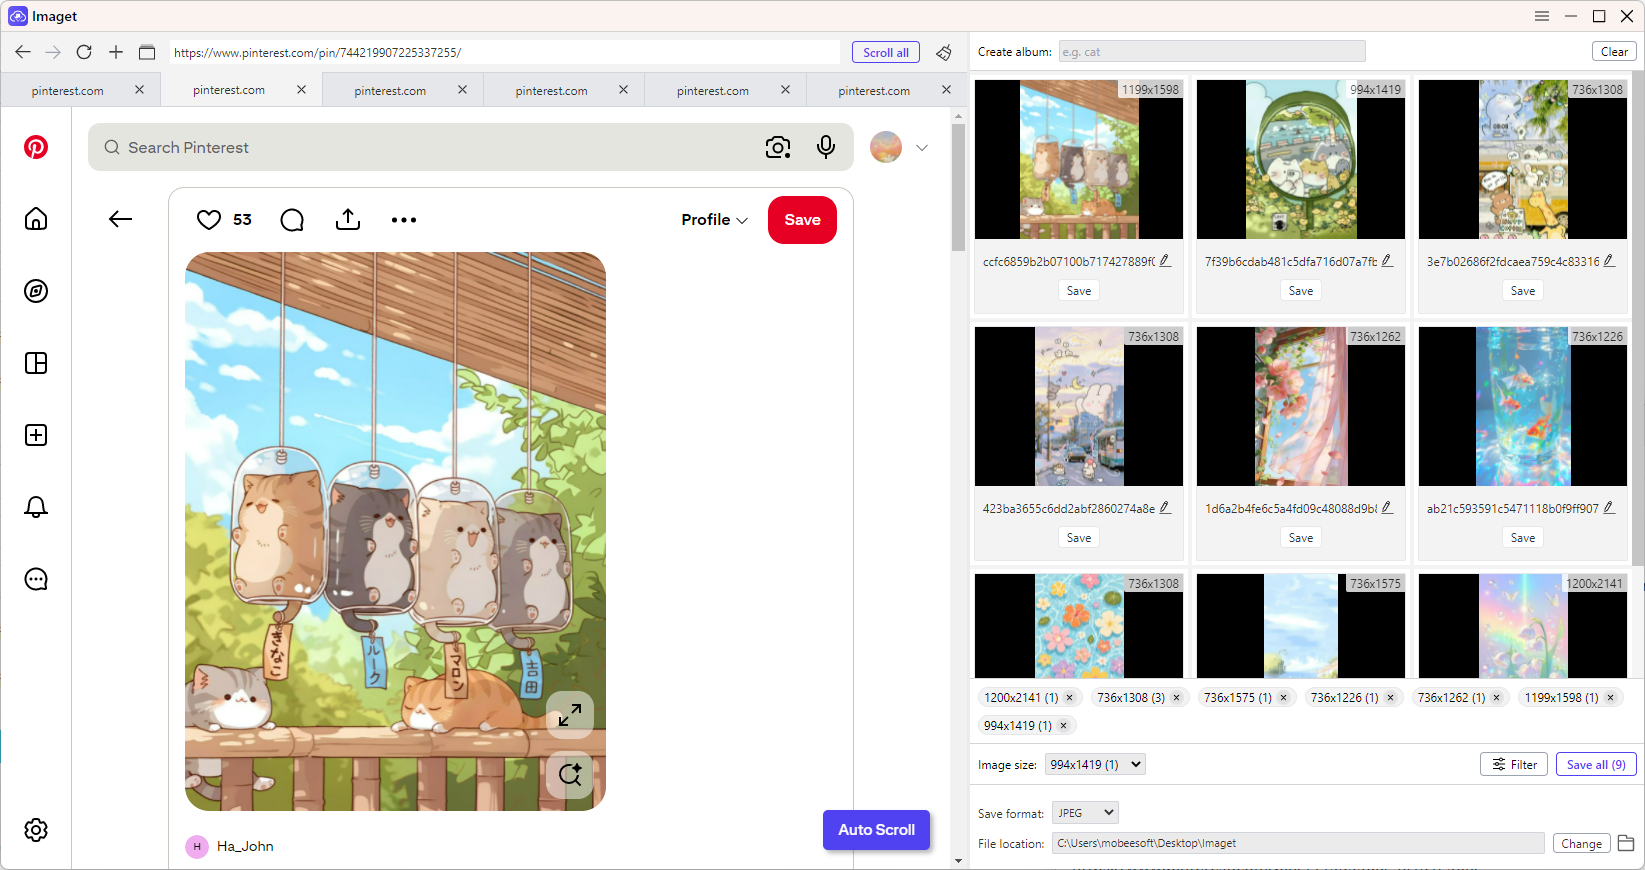1645x870 pixels.
Task: Open Pinterest Explore compass icon
Action: pyautogui.click(x=36, y=291)
